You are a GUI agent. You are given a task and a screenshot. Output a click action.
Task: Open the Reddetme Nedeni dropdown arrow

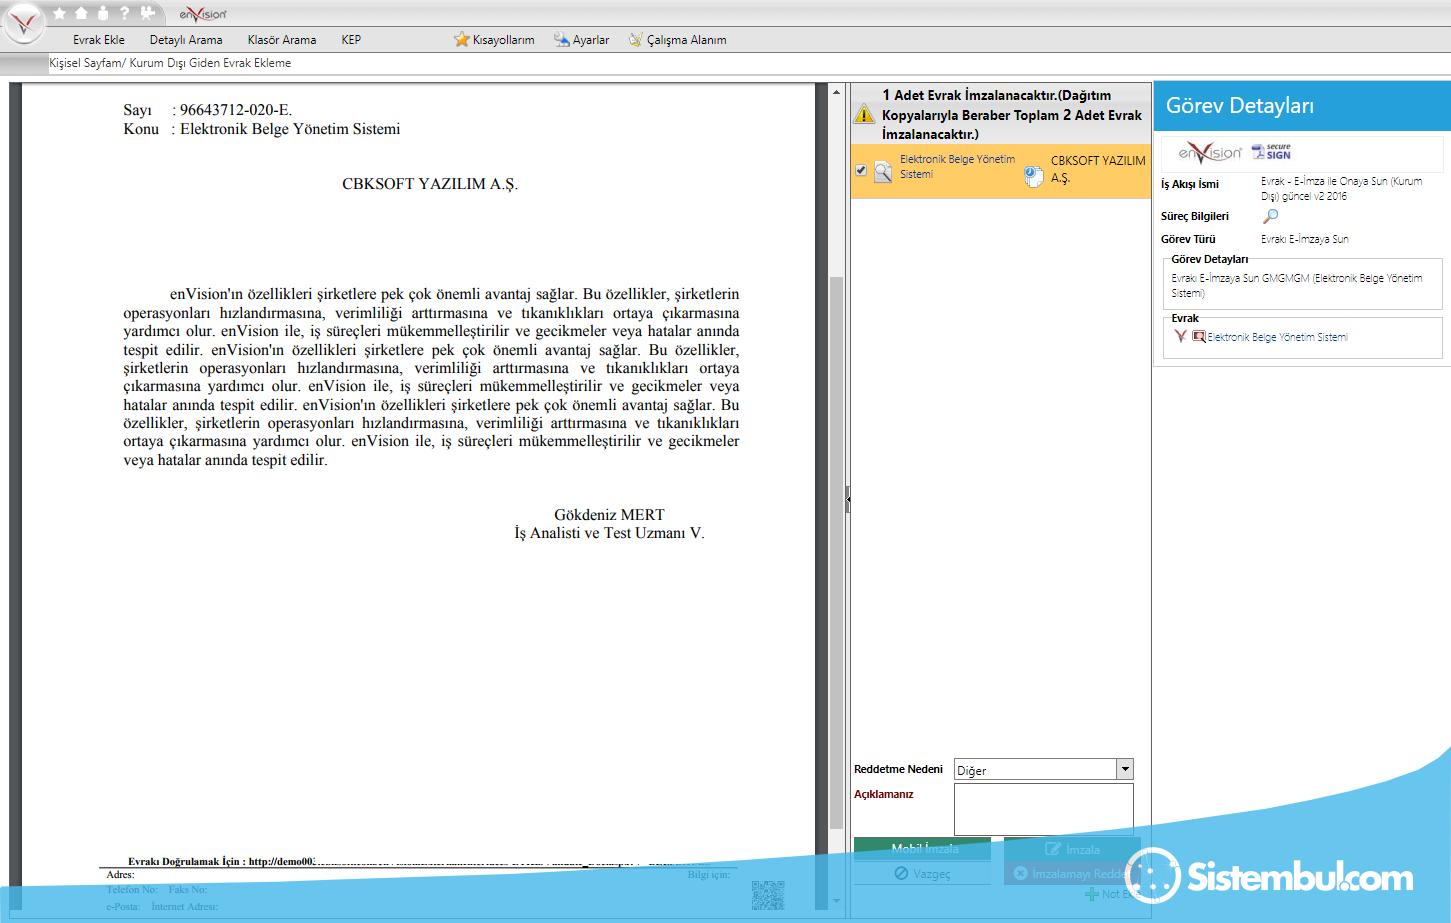point(1125,769)
